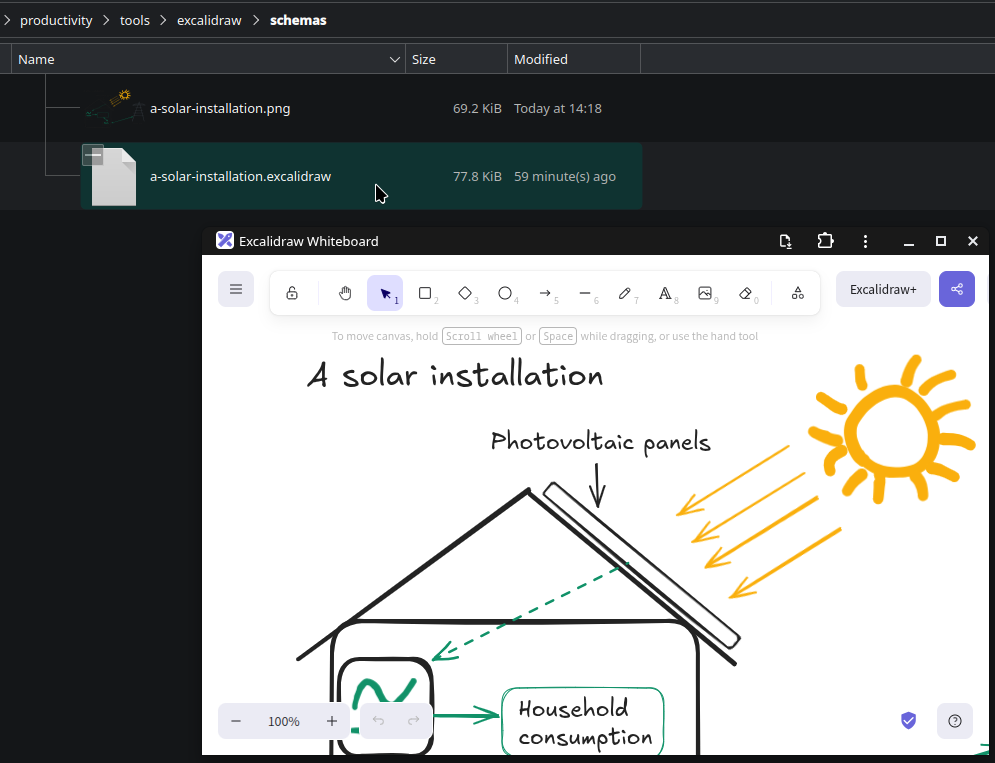Screen dimensions: 995x763
Task: Open the window's three-dot options menu
Action: point(865,241)
